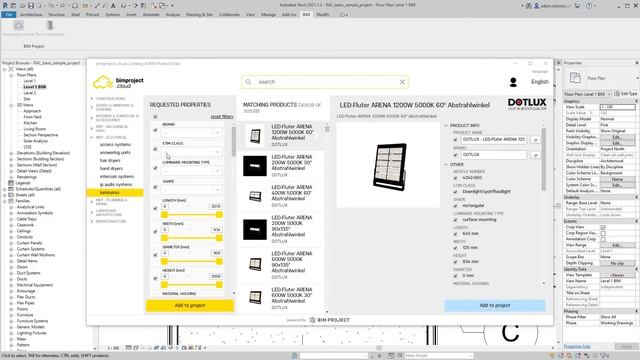The height and width of the screenshot is (360, 640).
Task: Open the Revit home R logo icon
Action: pos(5,6)
